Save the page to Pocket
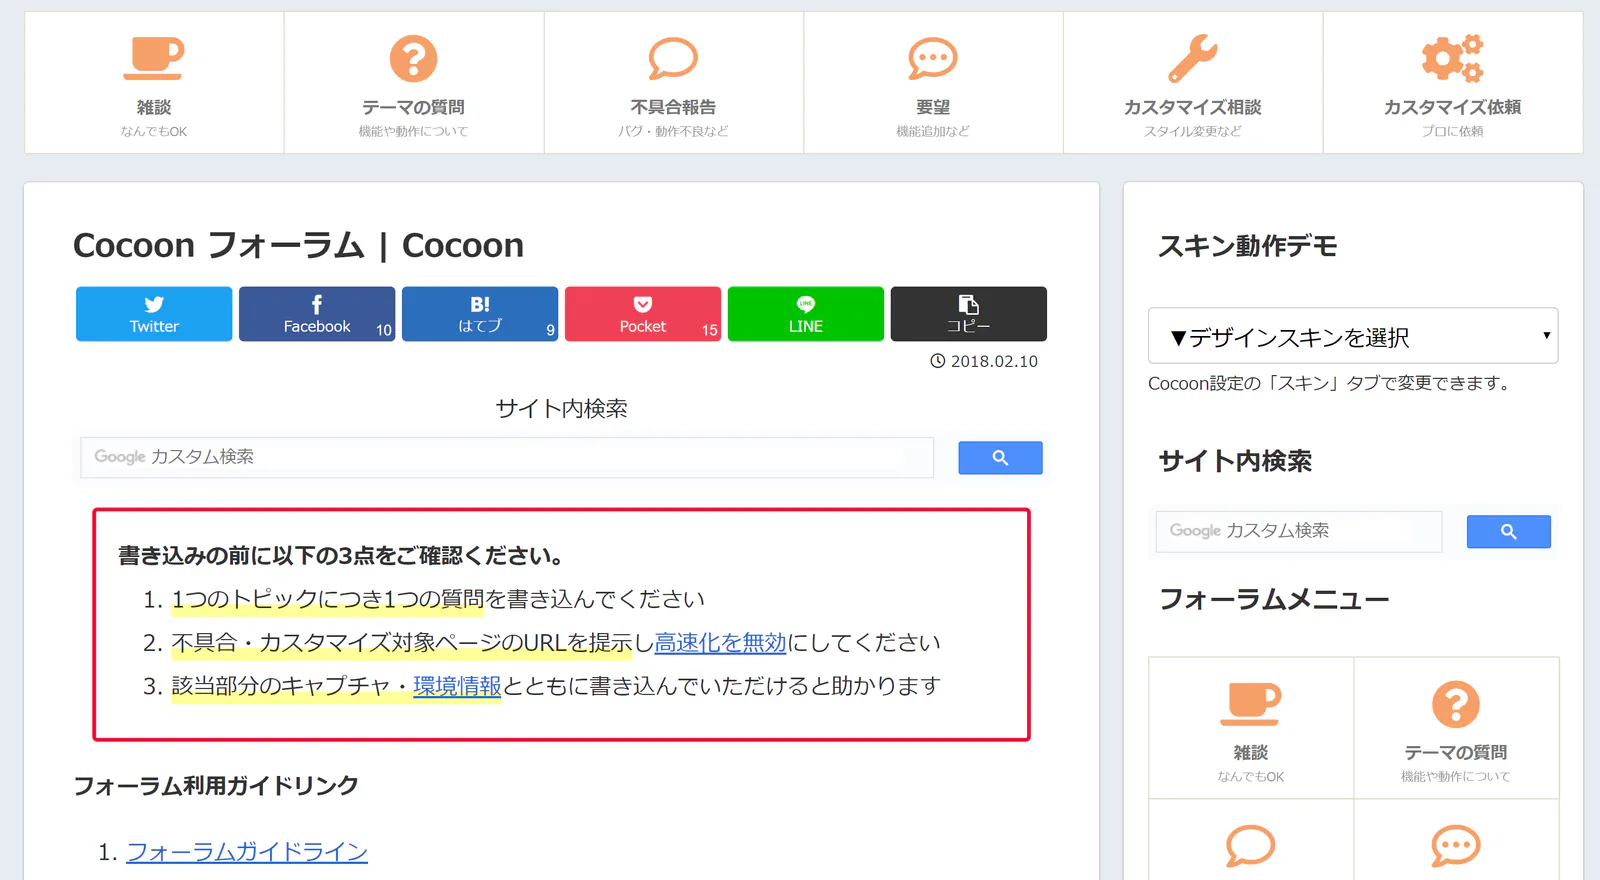1600x880 pixels. point(643,314)
